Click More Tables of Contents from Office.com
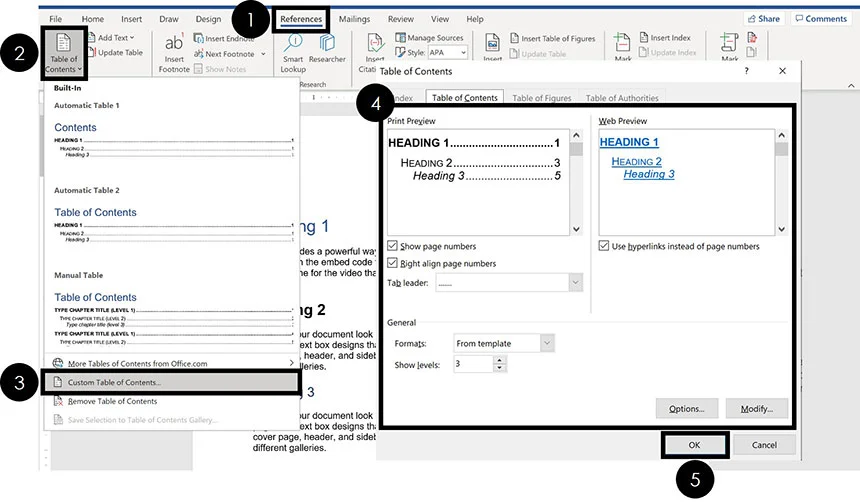The width and height of the screenshot is (860, 502). click(x=172, y=363)
